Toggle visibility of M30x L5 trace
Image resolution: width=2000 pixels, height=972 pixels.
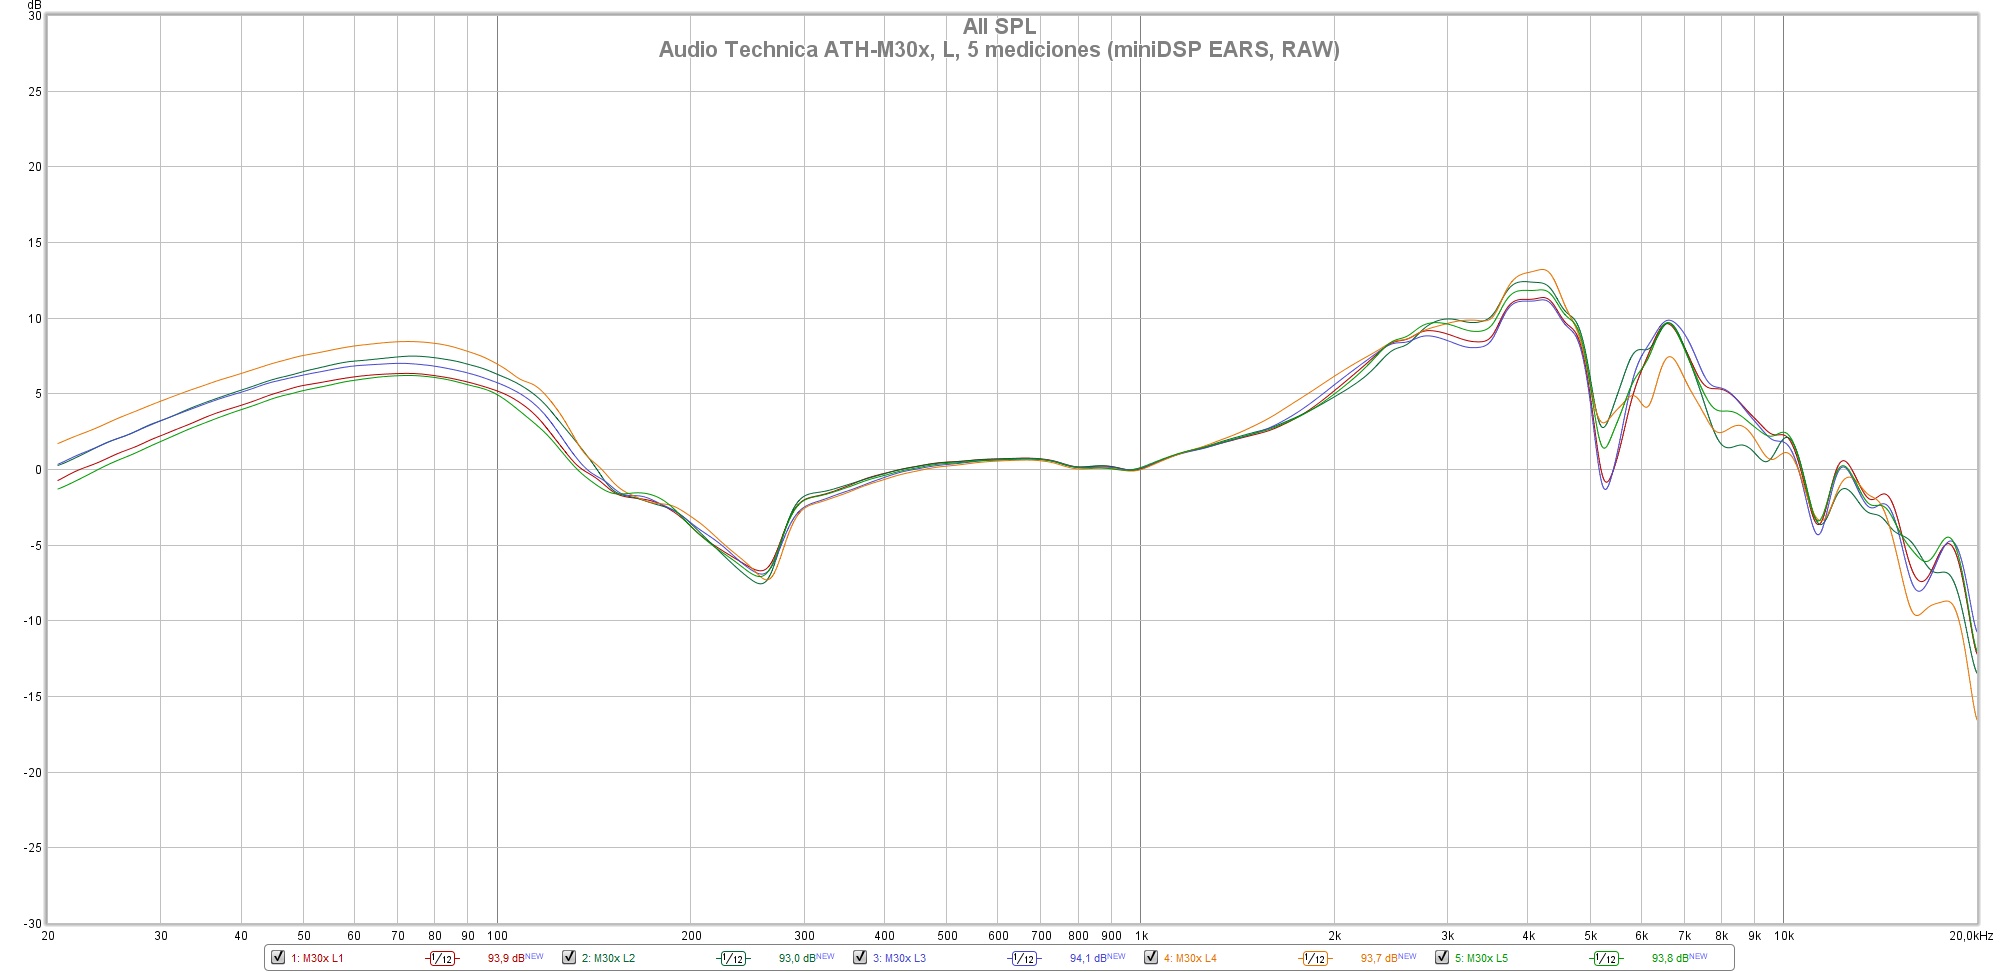click(1442, 957)
